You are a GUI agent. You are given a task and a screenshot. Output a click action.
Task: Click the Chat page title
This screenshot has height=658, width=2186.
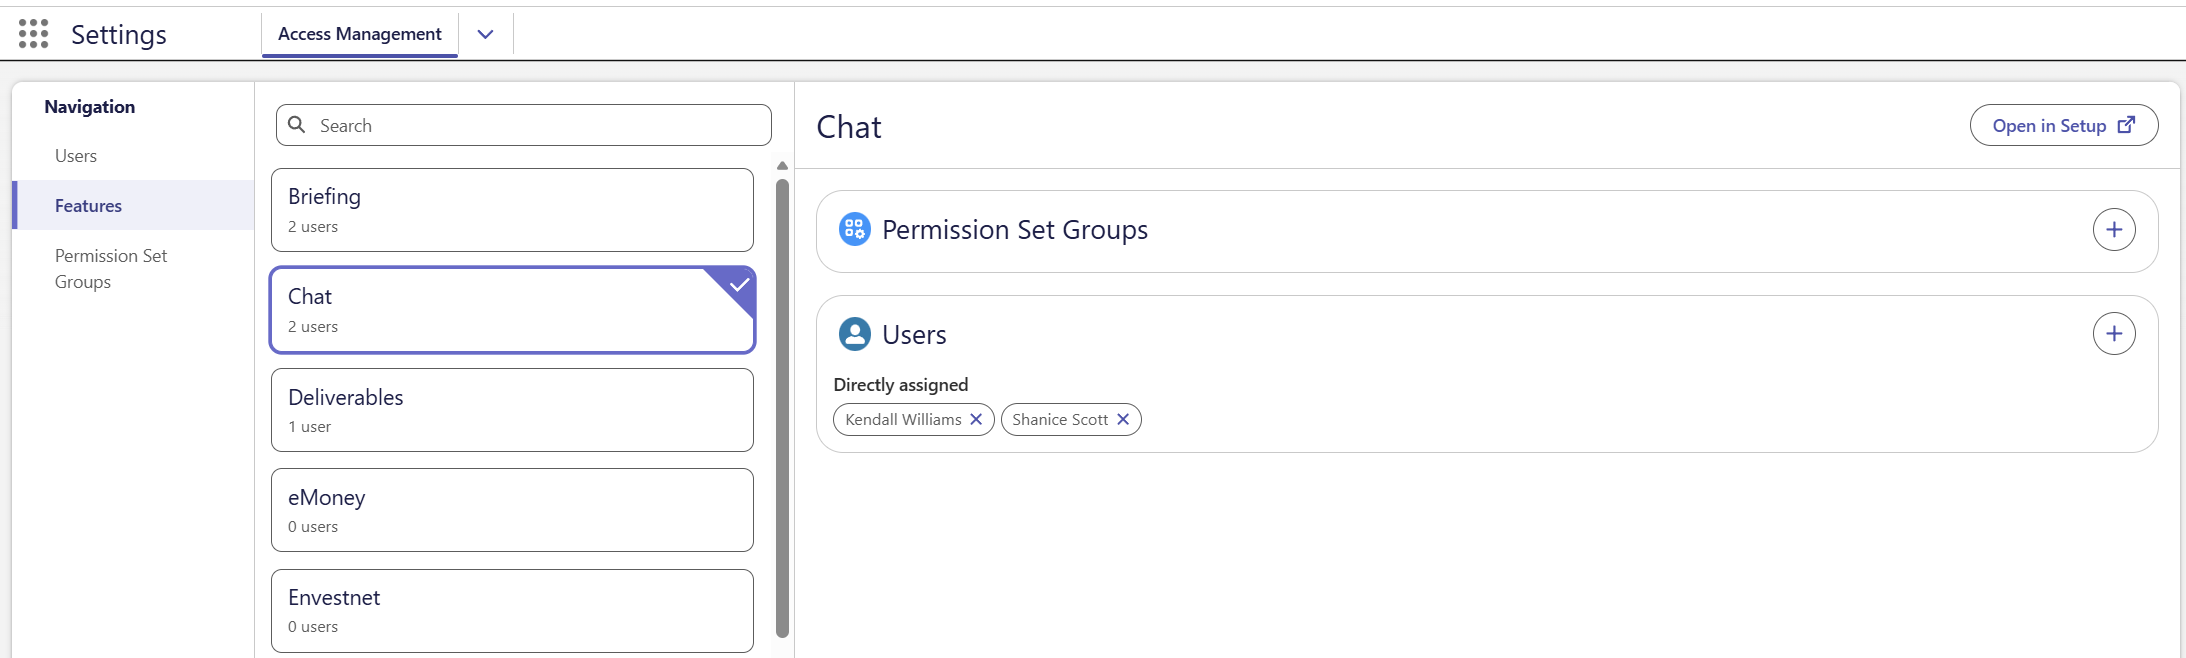(x=849, y=127)
